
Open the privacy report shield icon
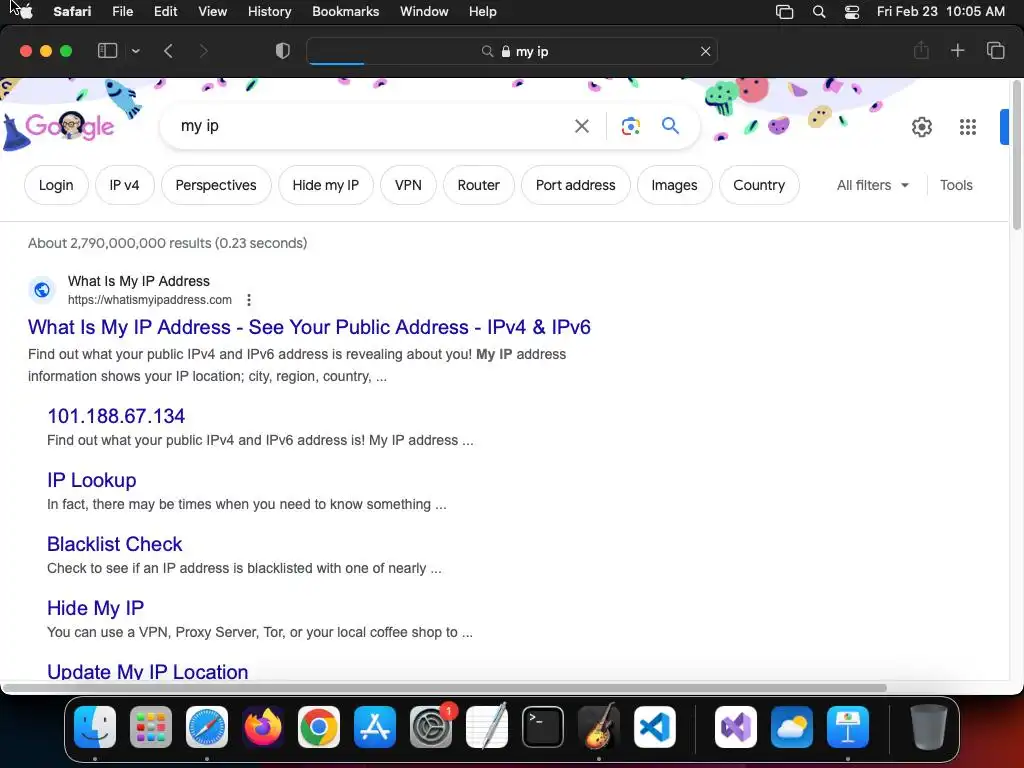283,51
